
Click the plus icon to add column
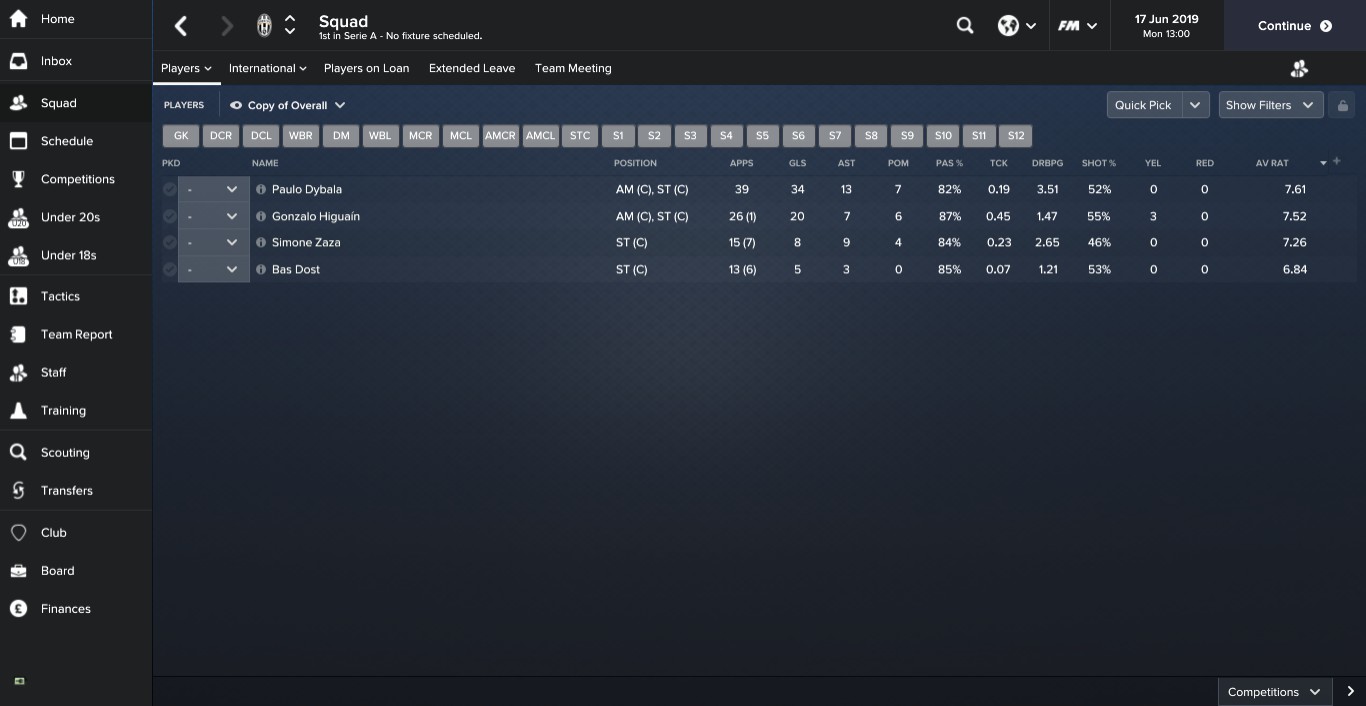click(1337, 162)
